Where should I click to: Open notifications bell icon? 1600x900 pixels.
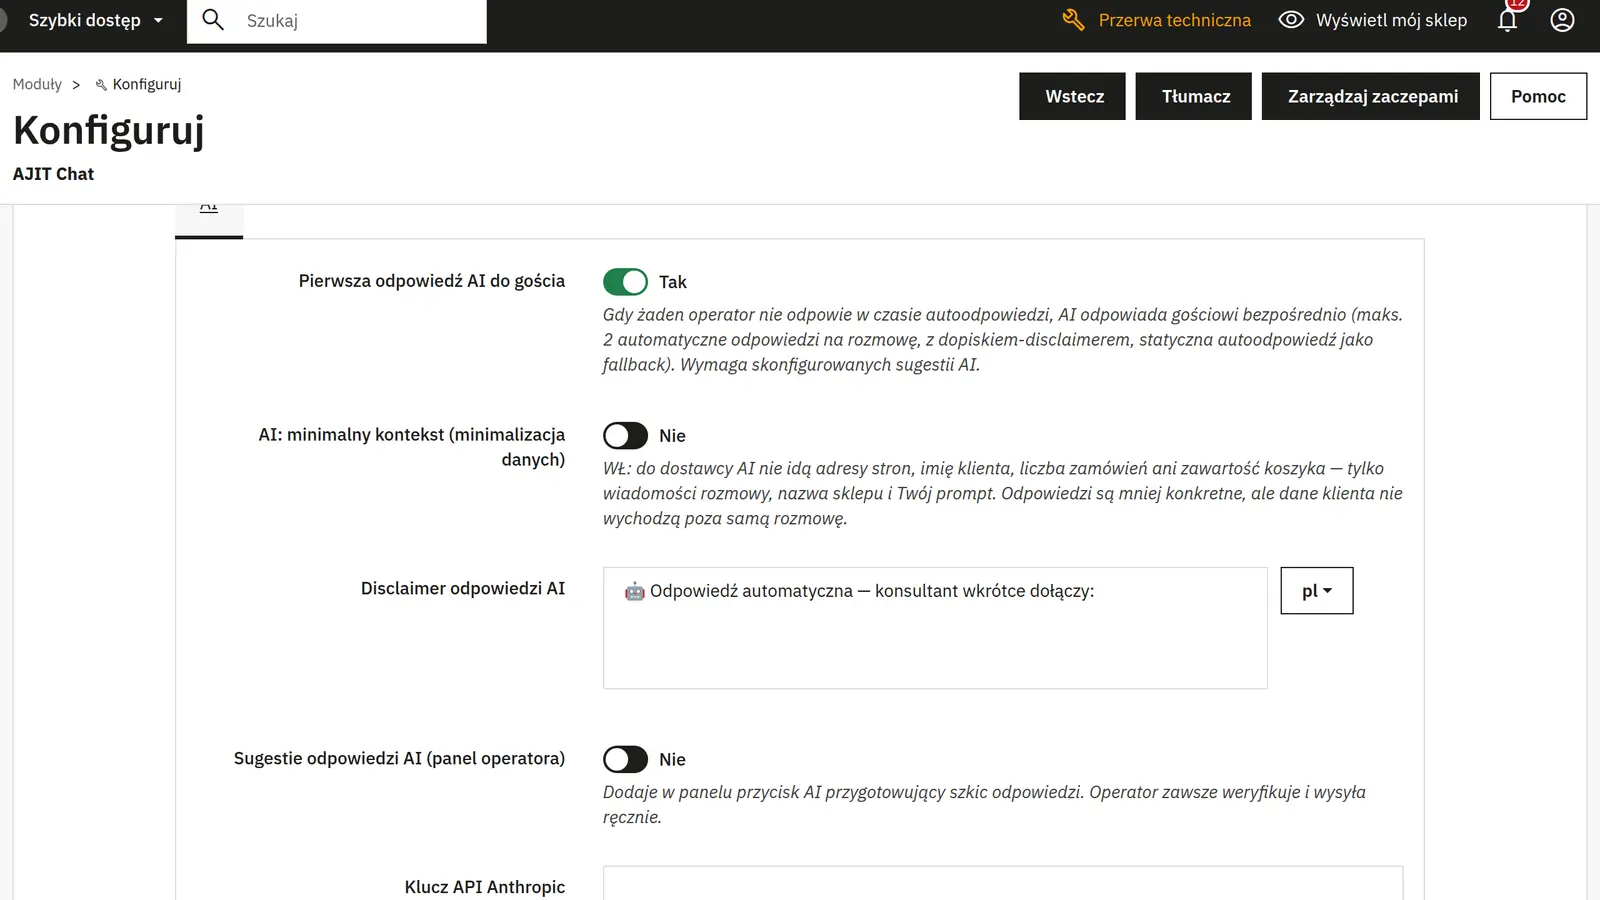[1507, 20]
